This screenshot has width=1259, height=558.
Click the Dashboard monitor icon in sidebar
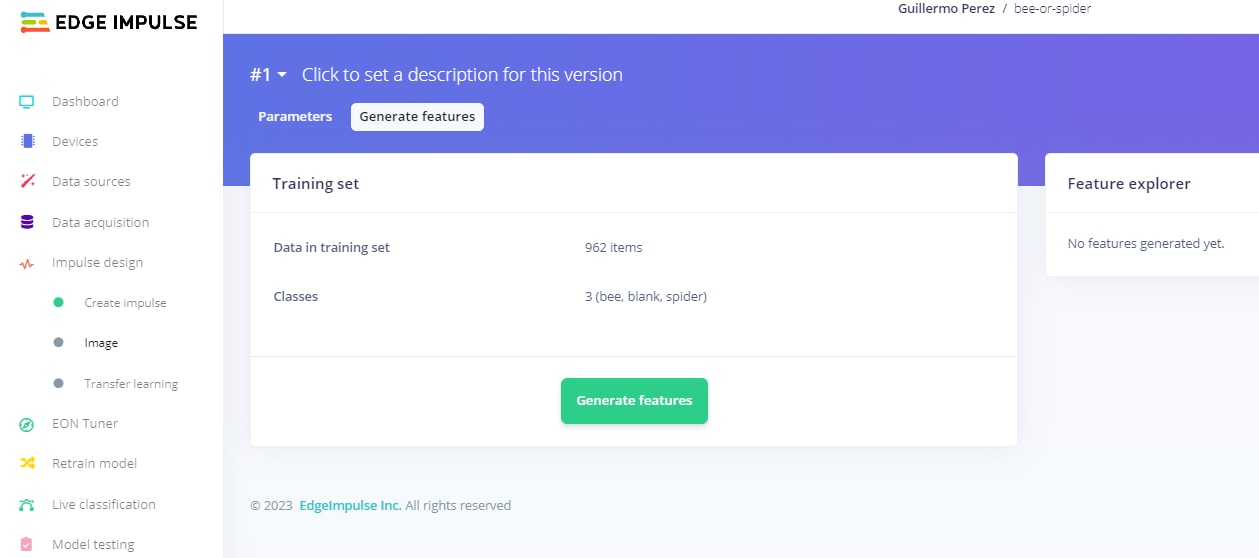[x=27, y=101]
